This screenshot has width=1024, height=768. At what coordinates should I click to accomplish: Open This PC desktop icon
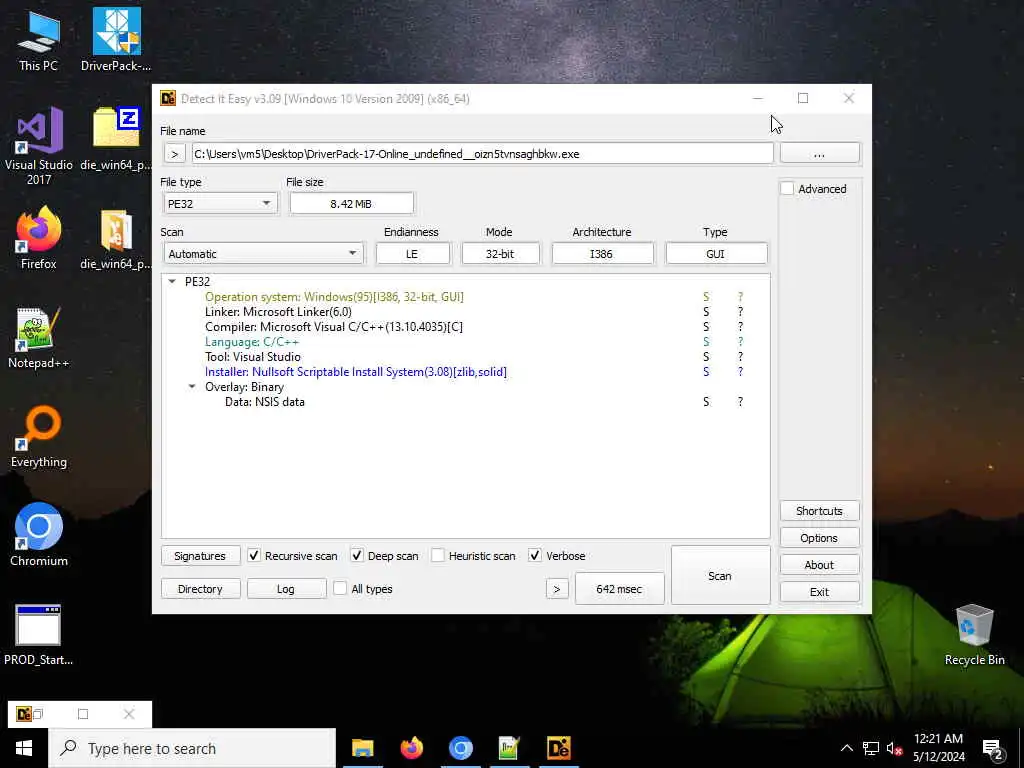[x=38, y=40]
